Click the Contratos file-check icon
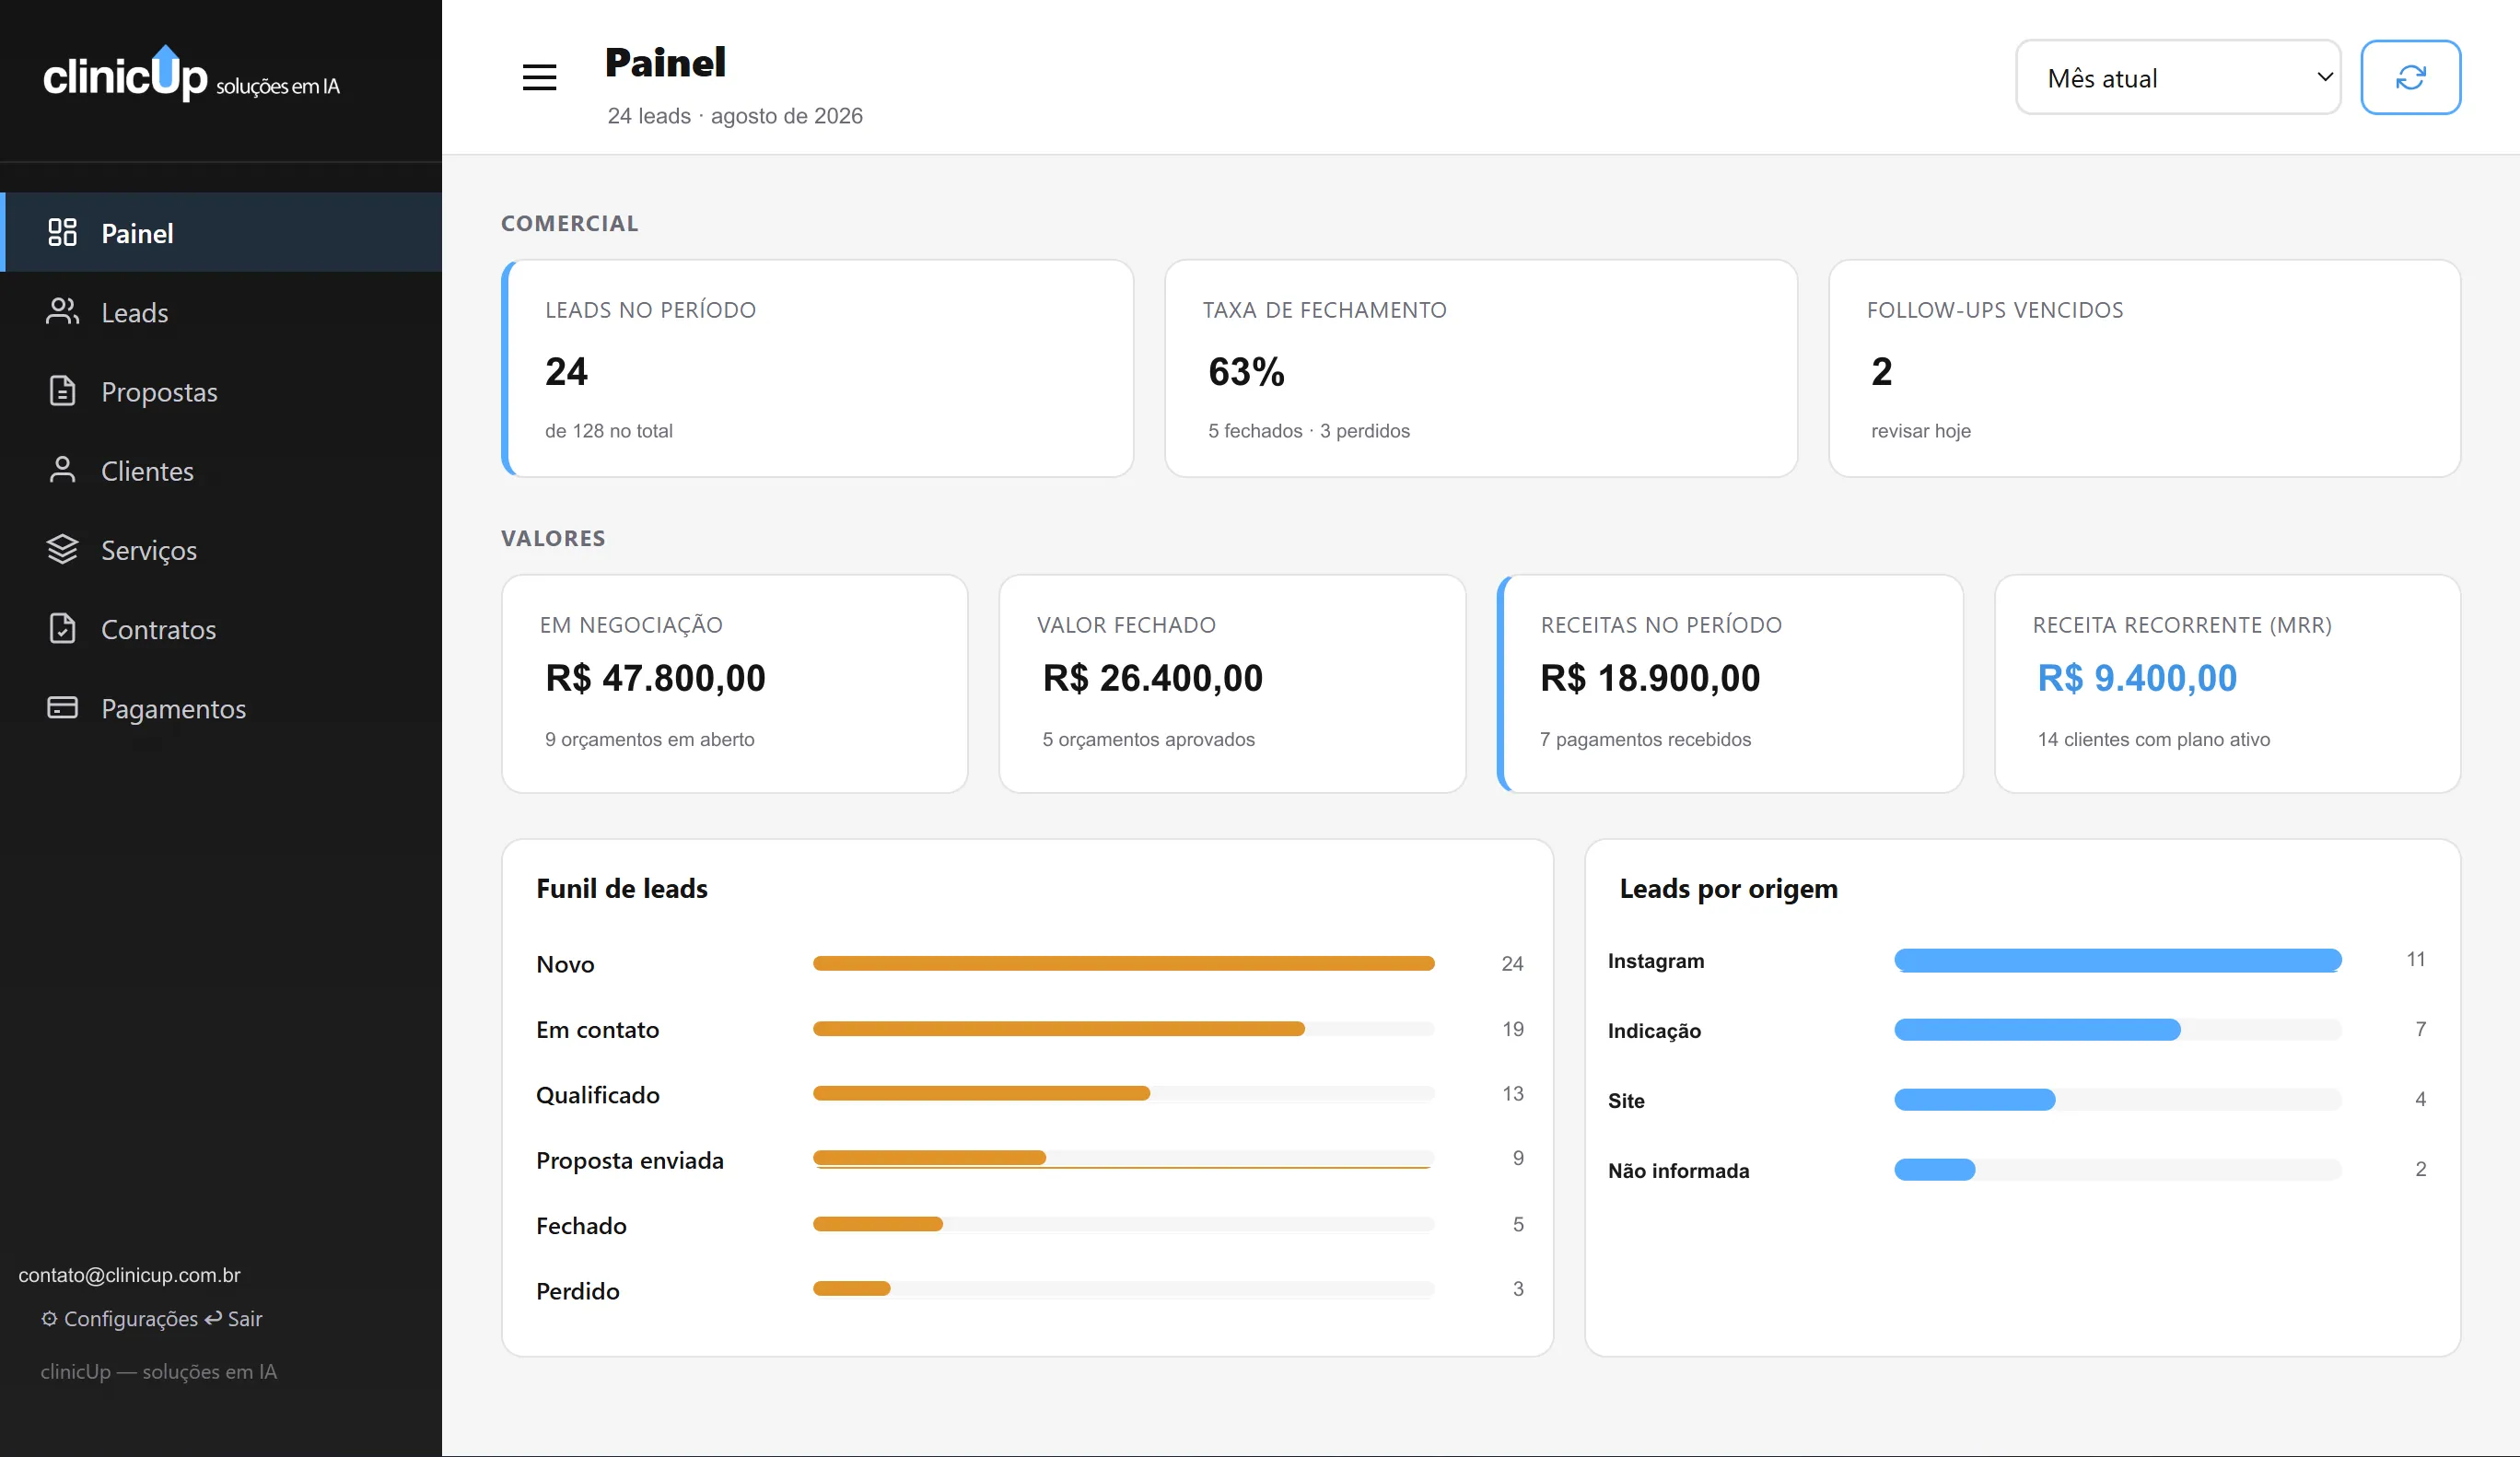The image size is (2520, 1457). [62, 628]
